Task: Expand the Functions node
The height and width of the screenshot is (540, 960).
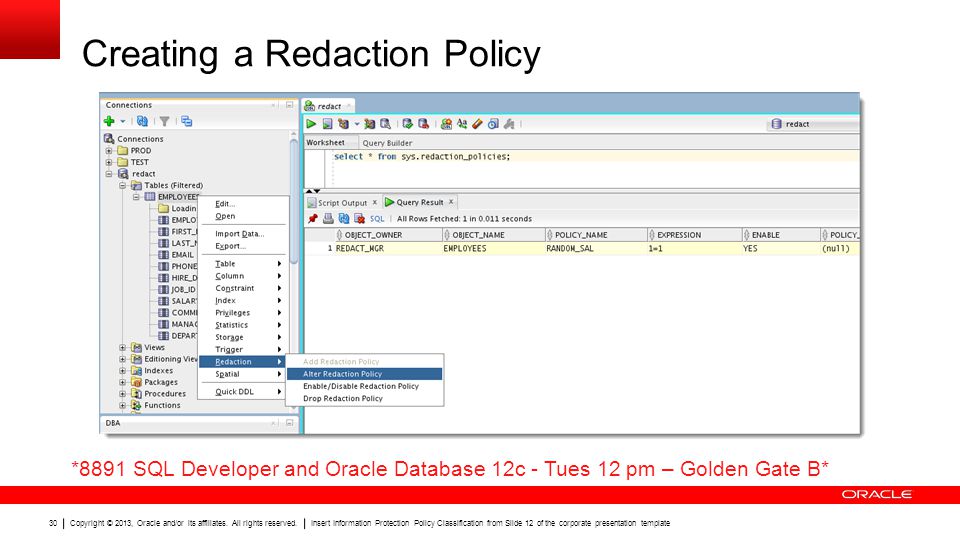Action: (x=122, y=405)
